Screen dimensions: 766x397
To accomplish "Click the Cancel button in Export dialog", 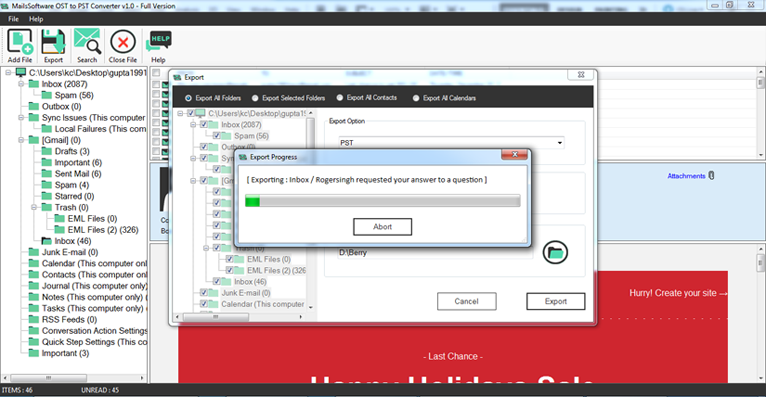I will coord(467,301).
